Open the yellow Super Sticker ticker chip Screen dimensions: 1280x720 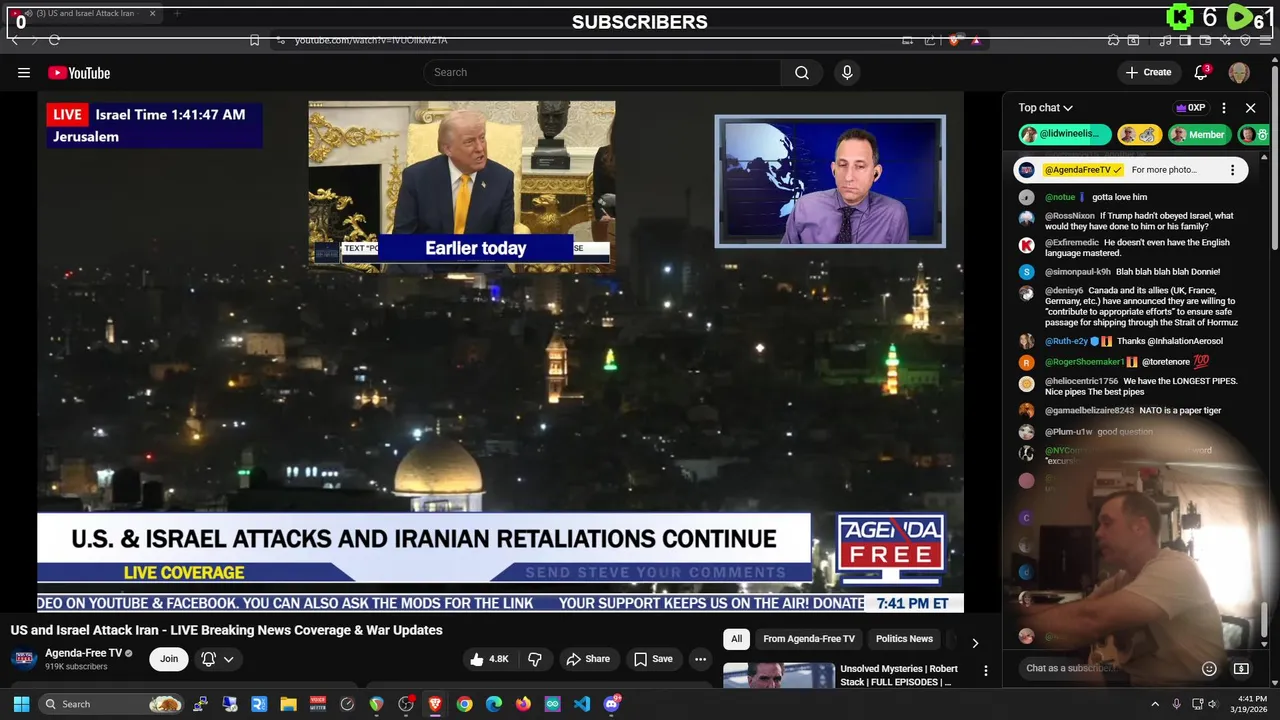[1139, 134]
